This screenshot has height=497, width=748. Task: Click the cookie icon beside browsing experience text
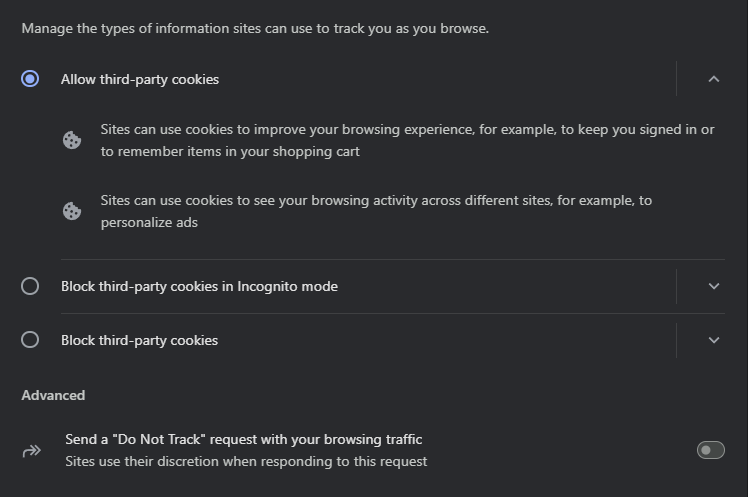pos(72,140)
